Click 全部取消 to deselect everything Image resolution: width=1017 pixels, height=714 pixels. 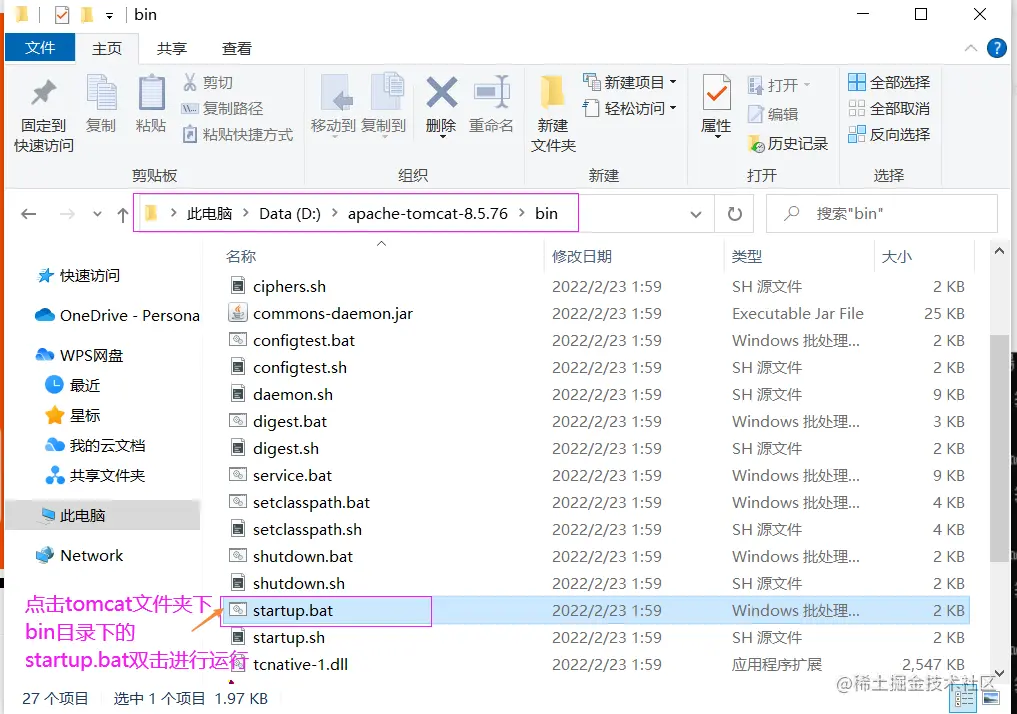[x=888, y=108]
